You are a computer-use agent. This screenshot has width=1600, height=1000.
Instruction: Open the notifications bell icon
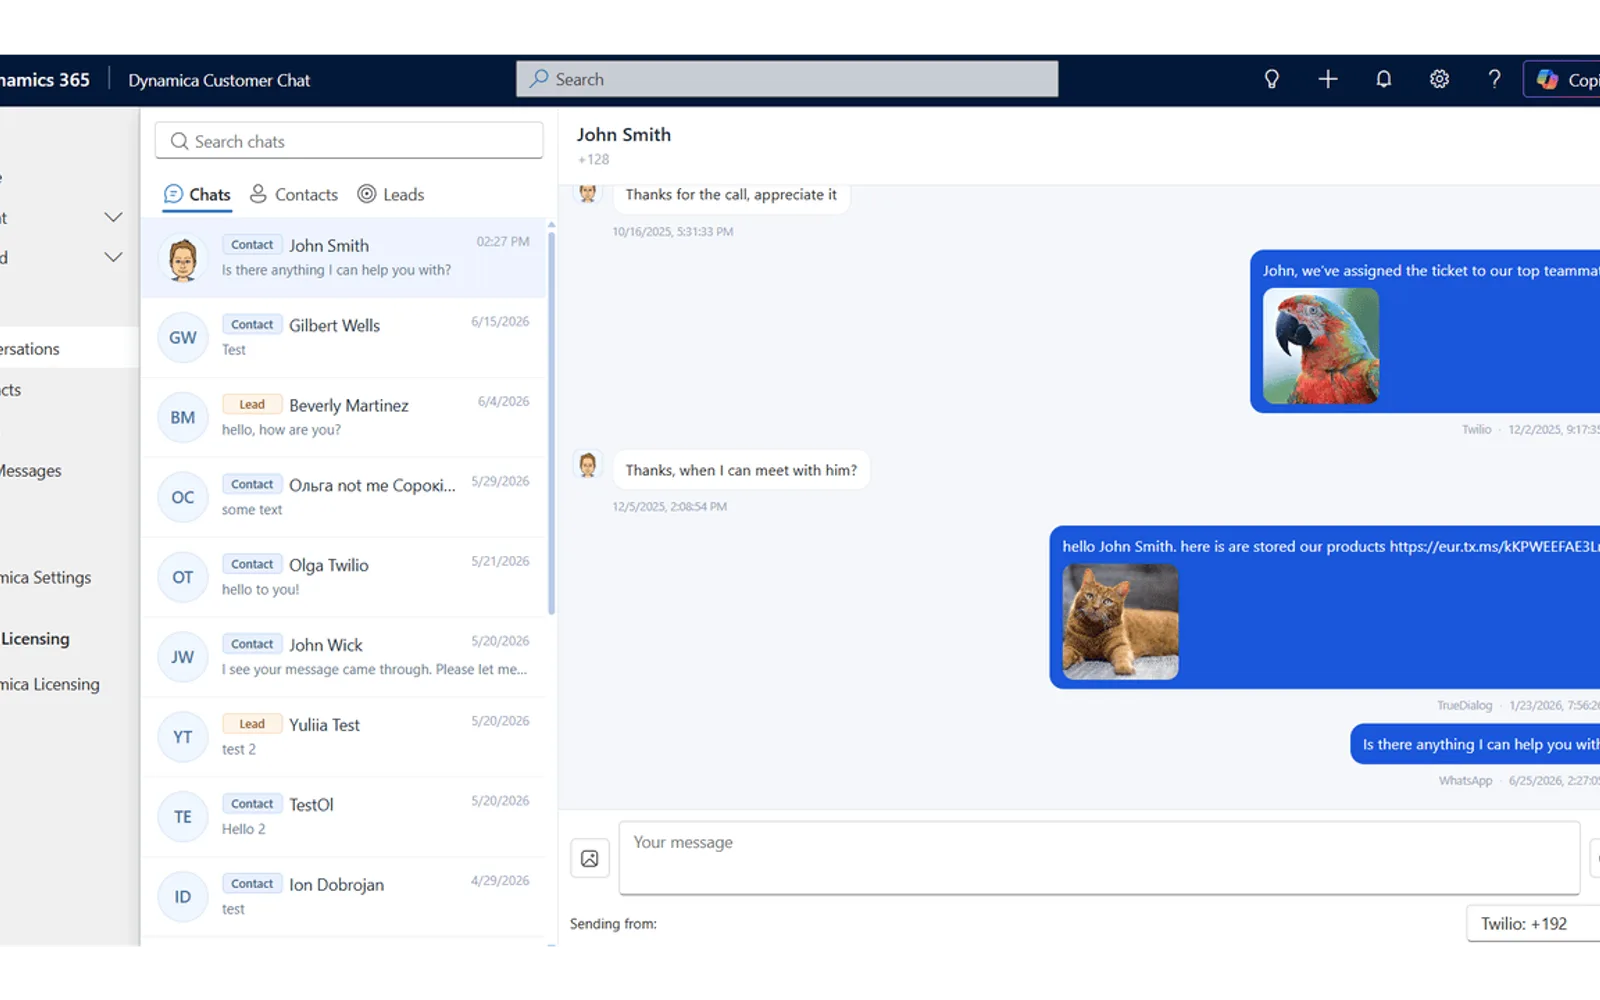point(1383,79)
